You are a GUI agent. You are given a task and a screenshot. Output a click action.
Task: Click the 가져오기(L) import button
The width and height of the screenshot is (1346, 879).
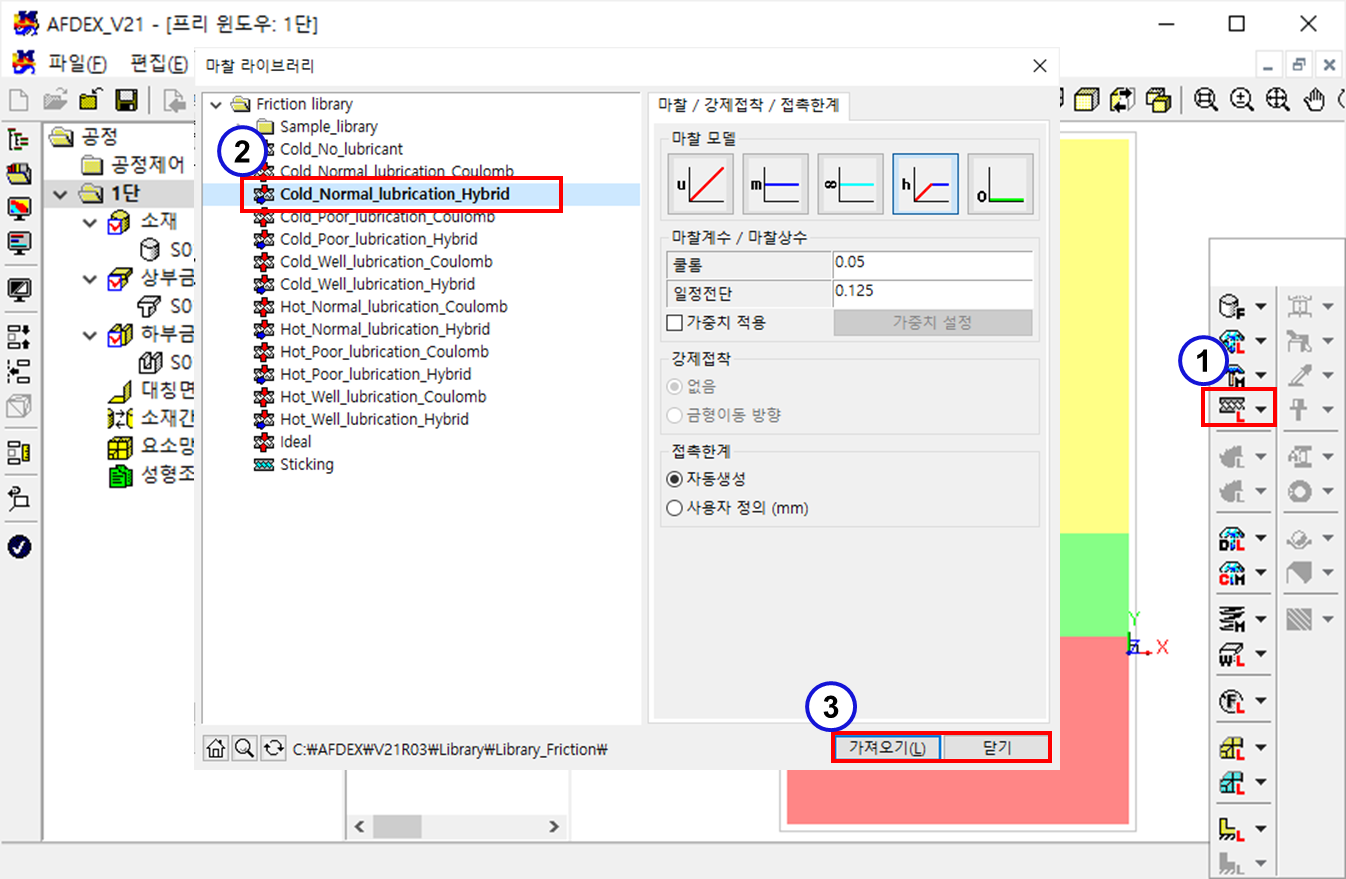click(x=886, y=748)
